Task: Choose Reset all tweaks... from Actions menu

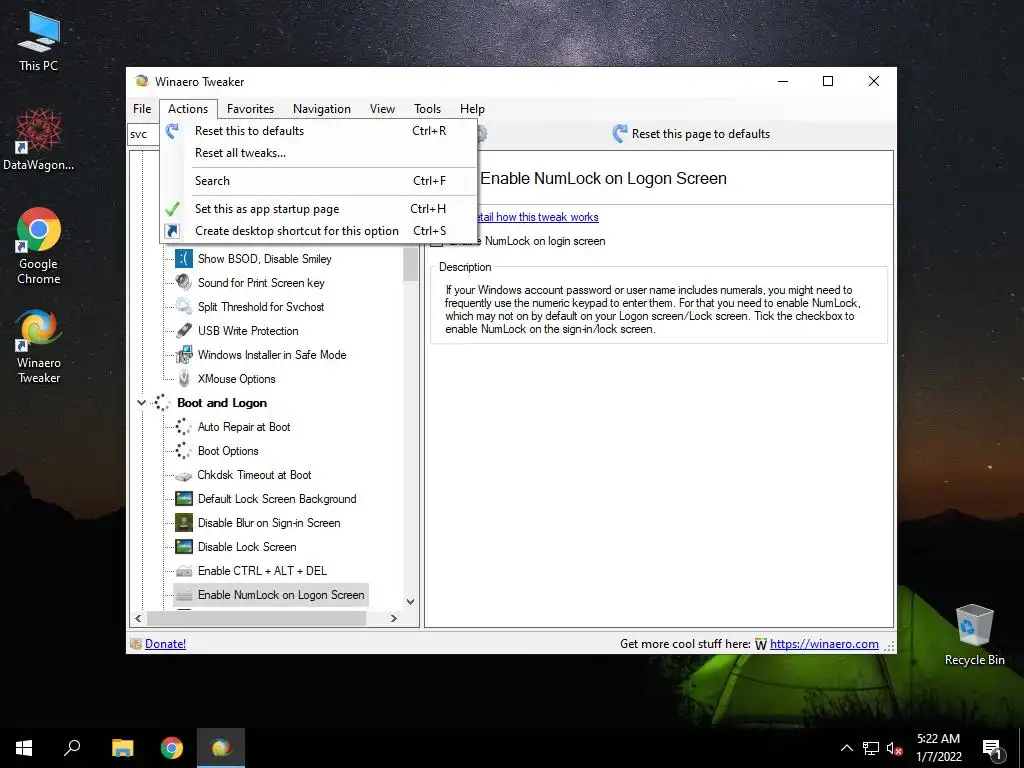Action: coord(319,153)
